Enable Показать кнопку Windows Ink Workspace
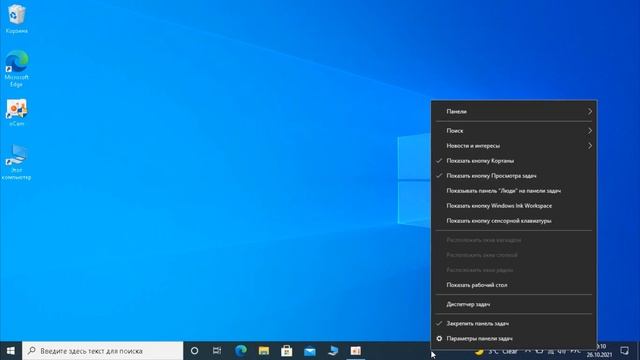 click(514, 206)
